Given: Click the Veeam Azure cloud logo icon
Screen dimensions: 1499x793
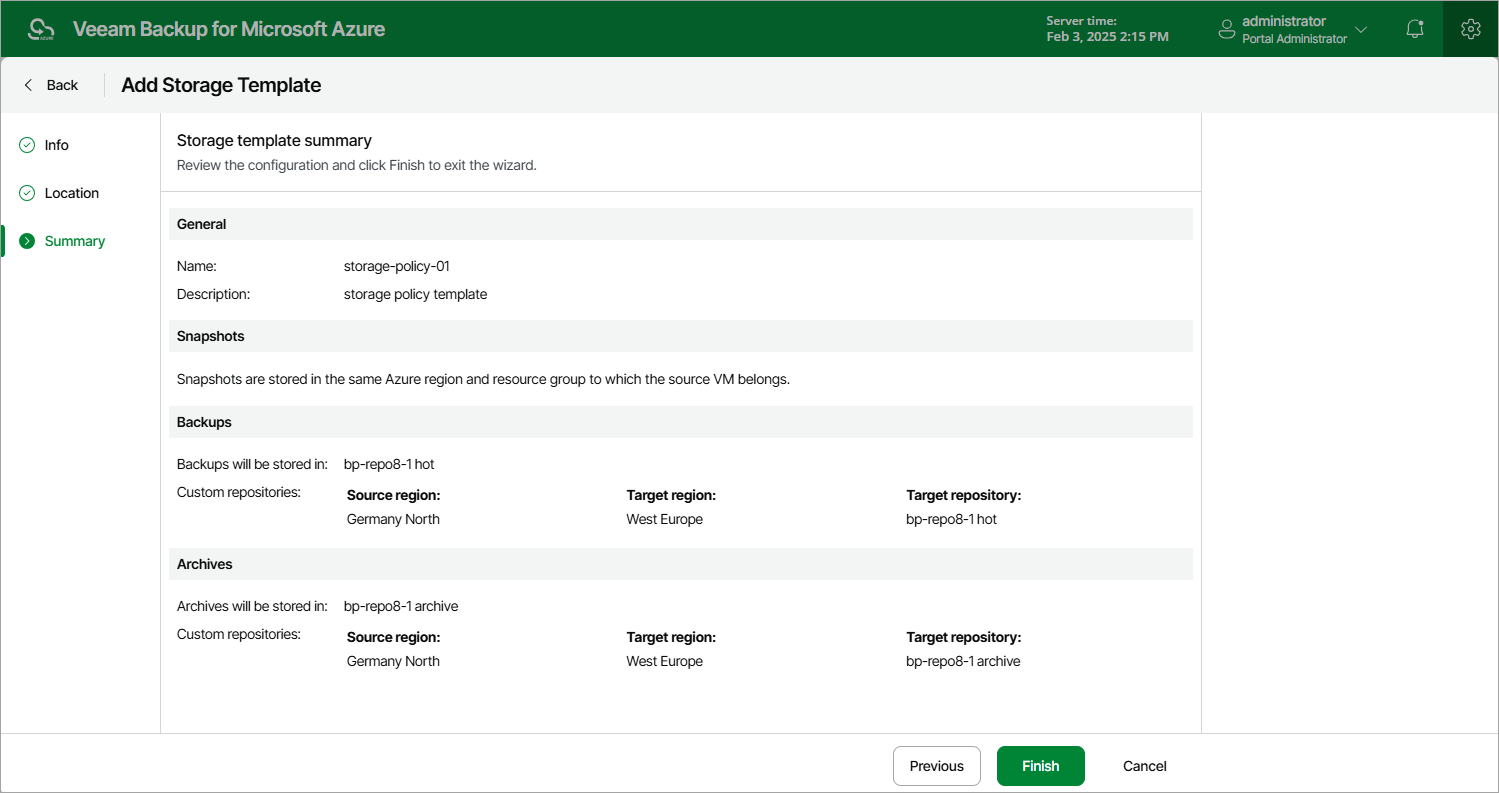Looking at the screenshot, I should click(41, 29).
